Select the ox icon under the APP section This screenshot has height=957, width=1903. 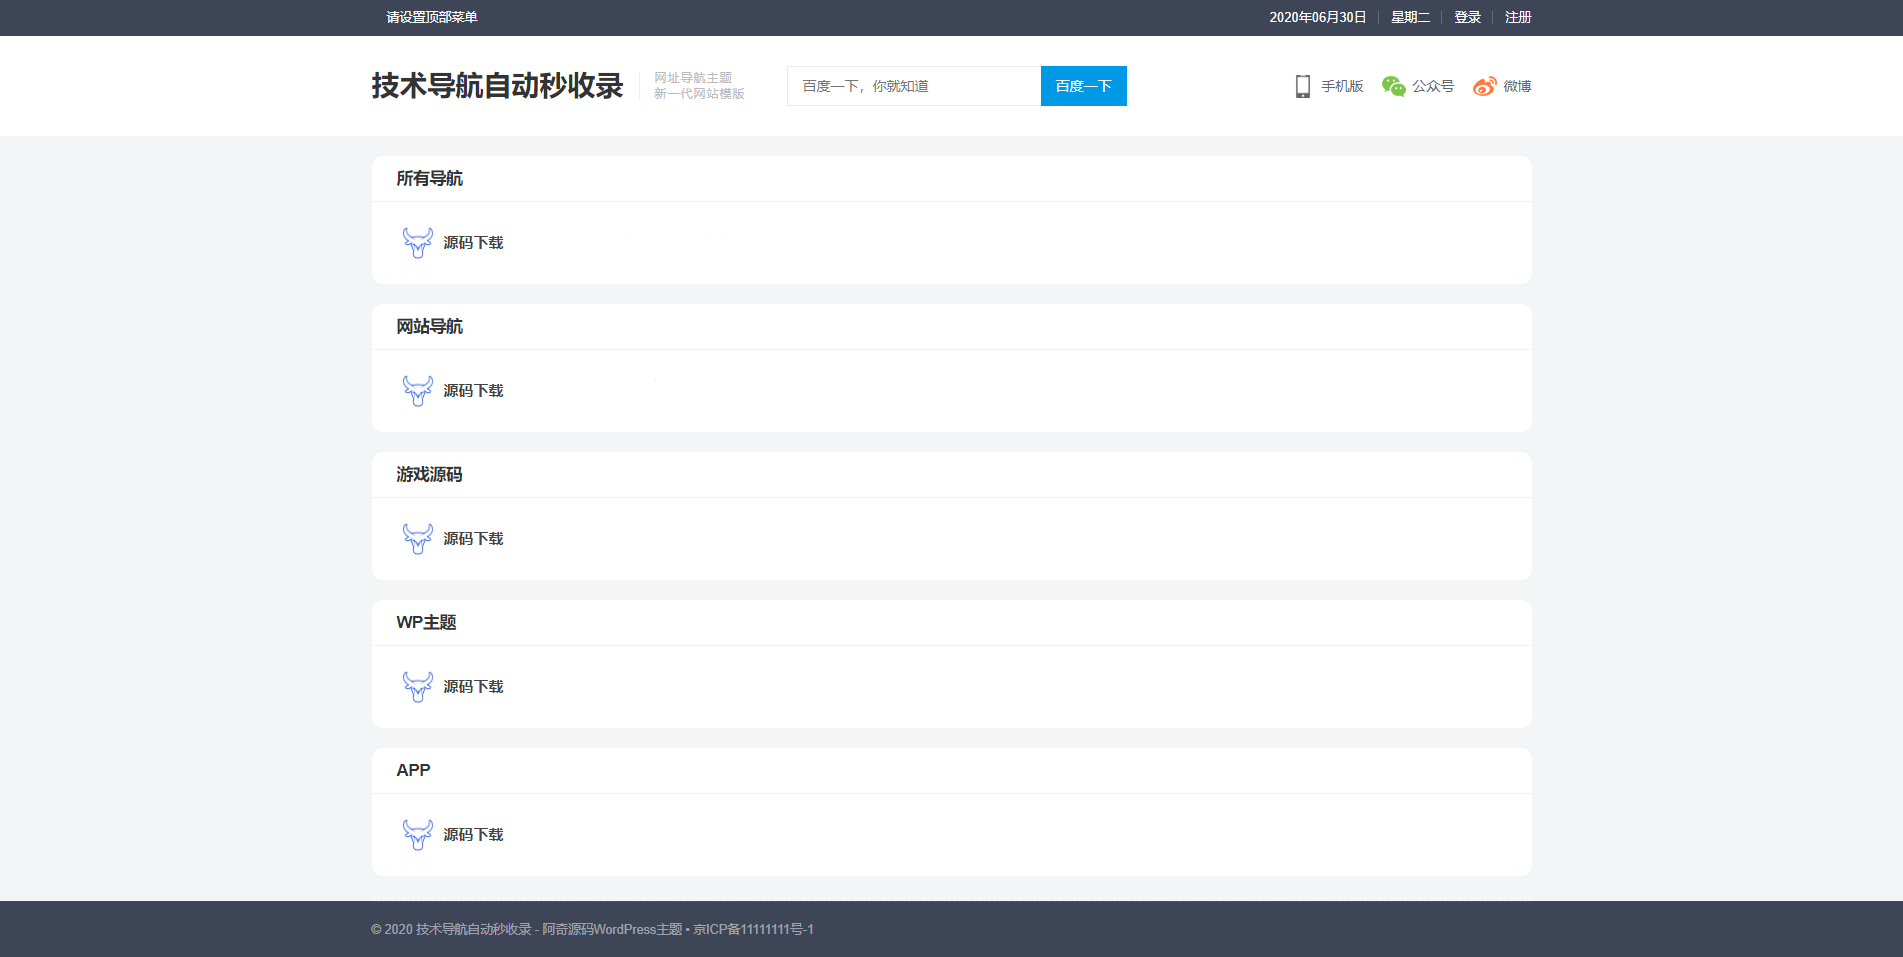[417, 834]
